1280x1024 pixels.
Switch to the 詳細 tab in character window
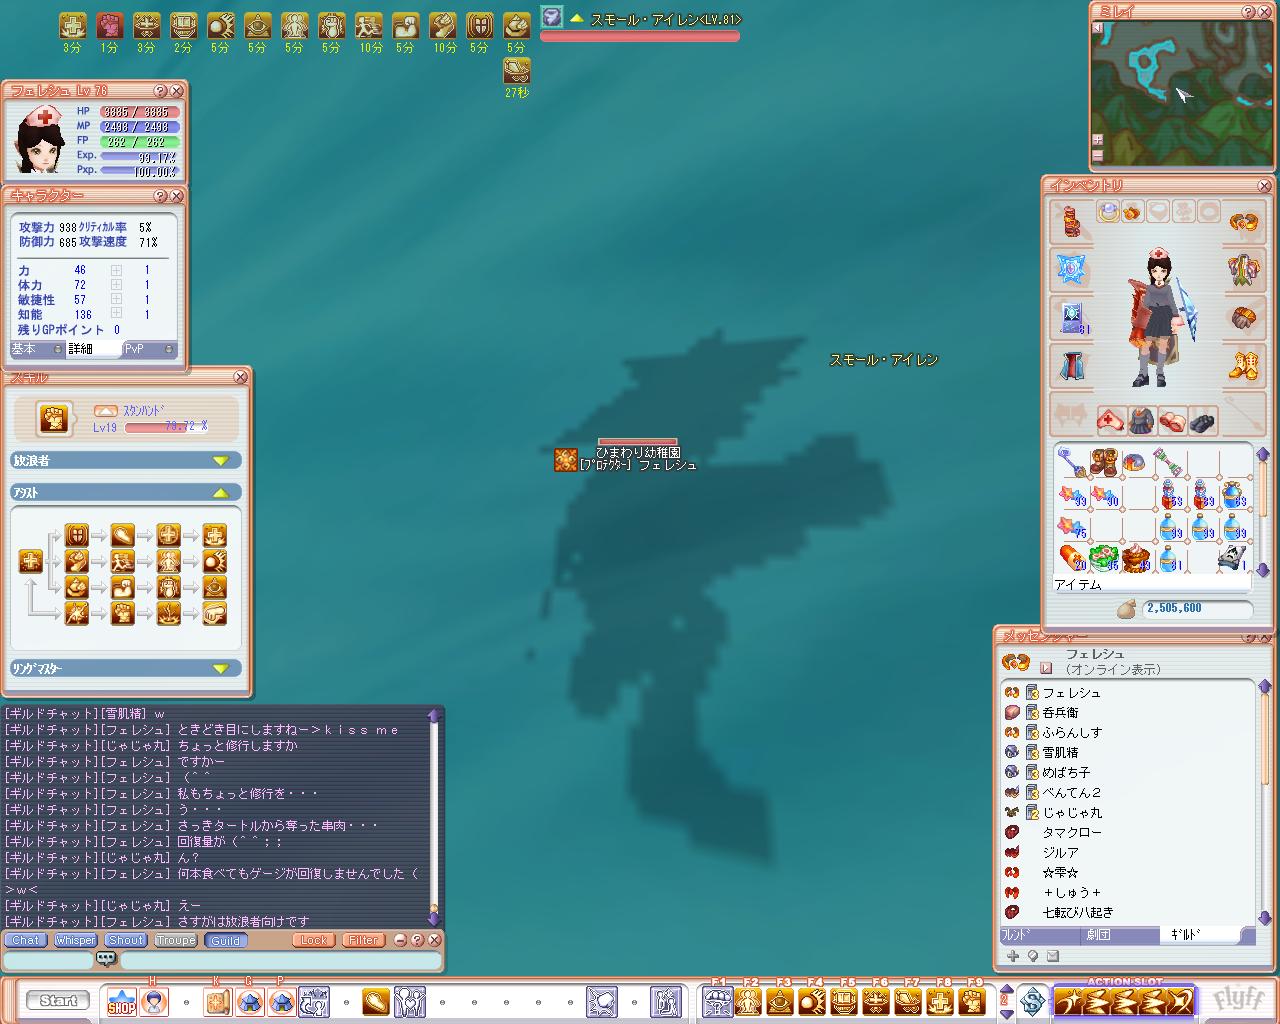[x=93, y=349]
